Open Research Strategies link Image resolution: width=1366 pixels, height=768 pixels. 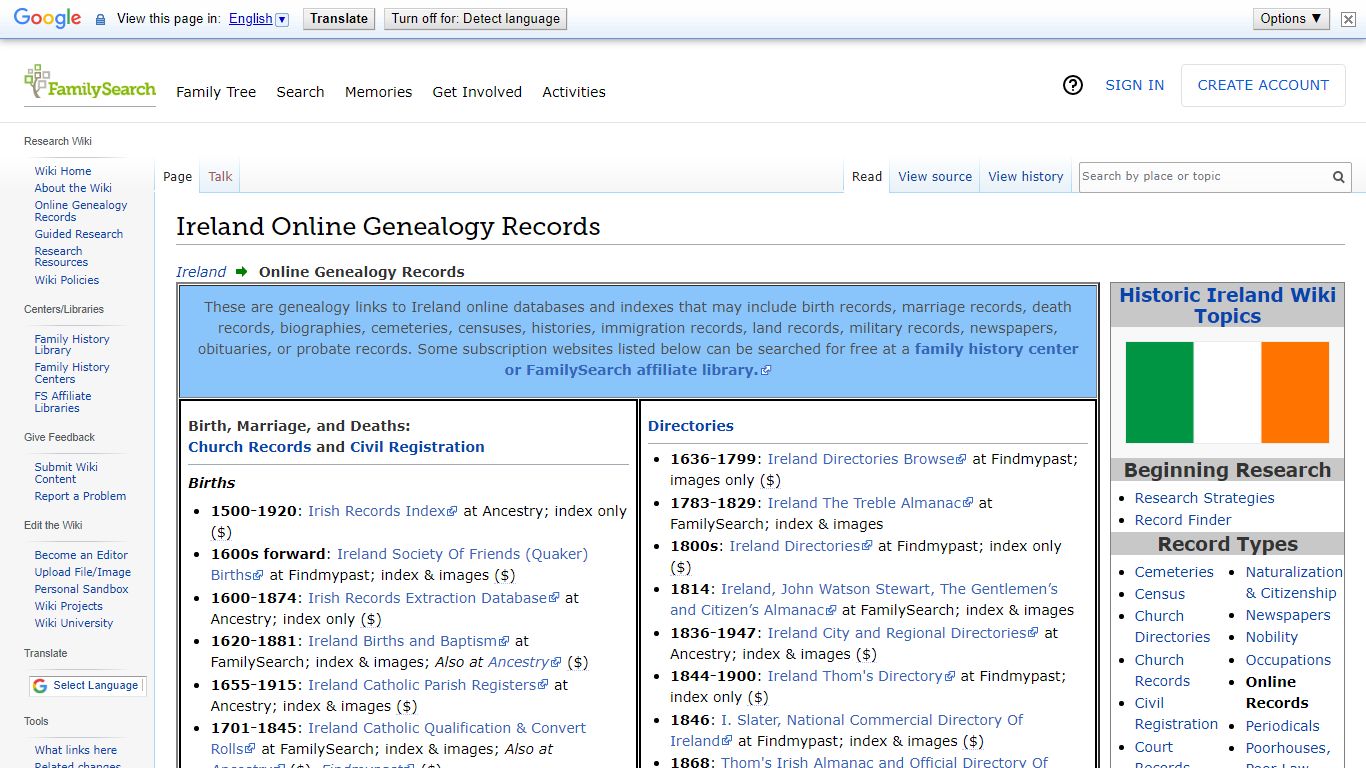point(1205,498)
